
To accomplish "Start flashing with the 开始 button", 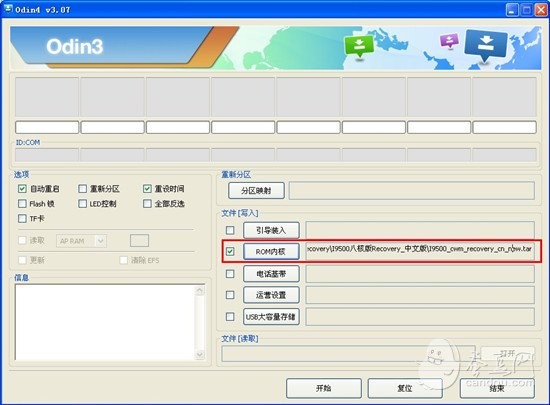I will 324,388.
